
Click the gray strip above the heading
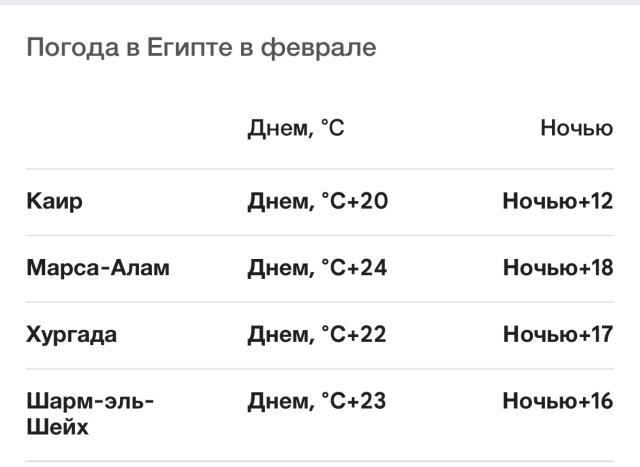[x=320, y=3]
